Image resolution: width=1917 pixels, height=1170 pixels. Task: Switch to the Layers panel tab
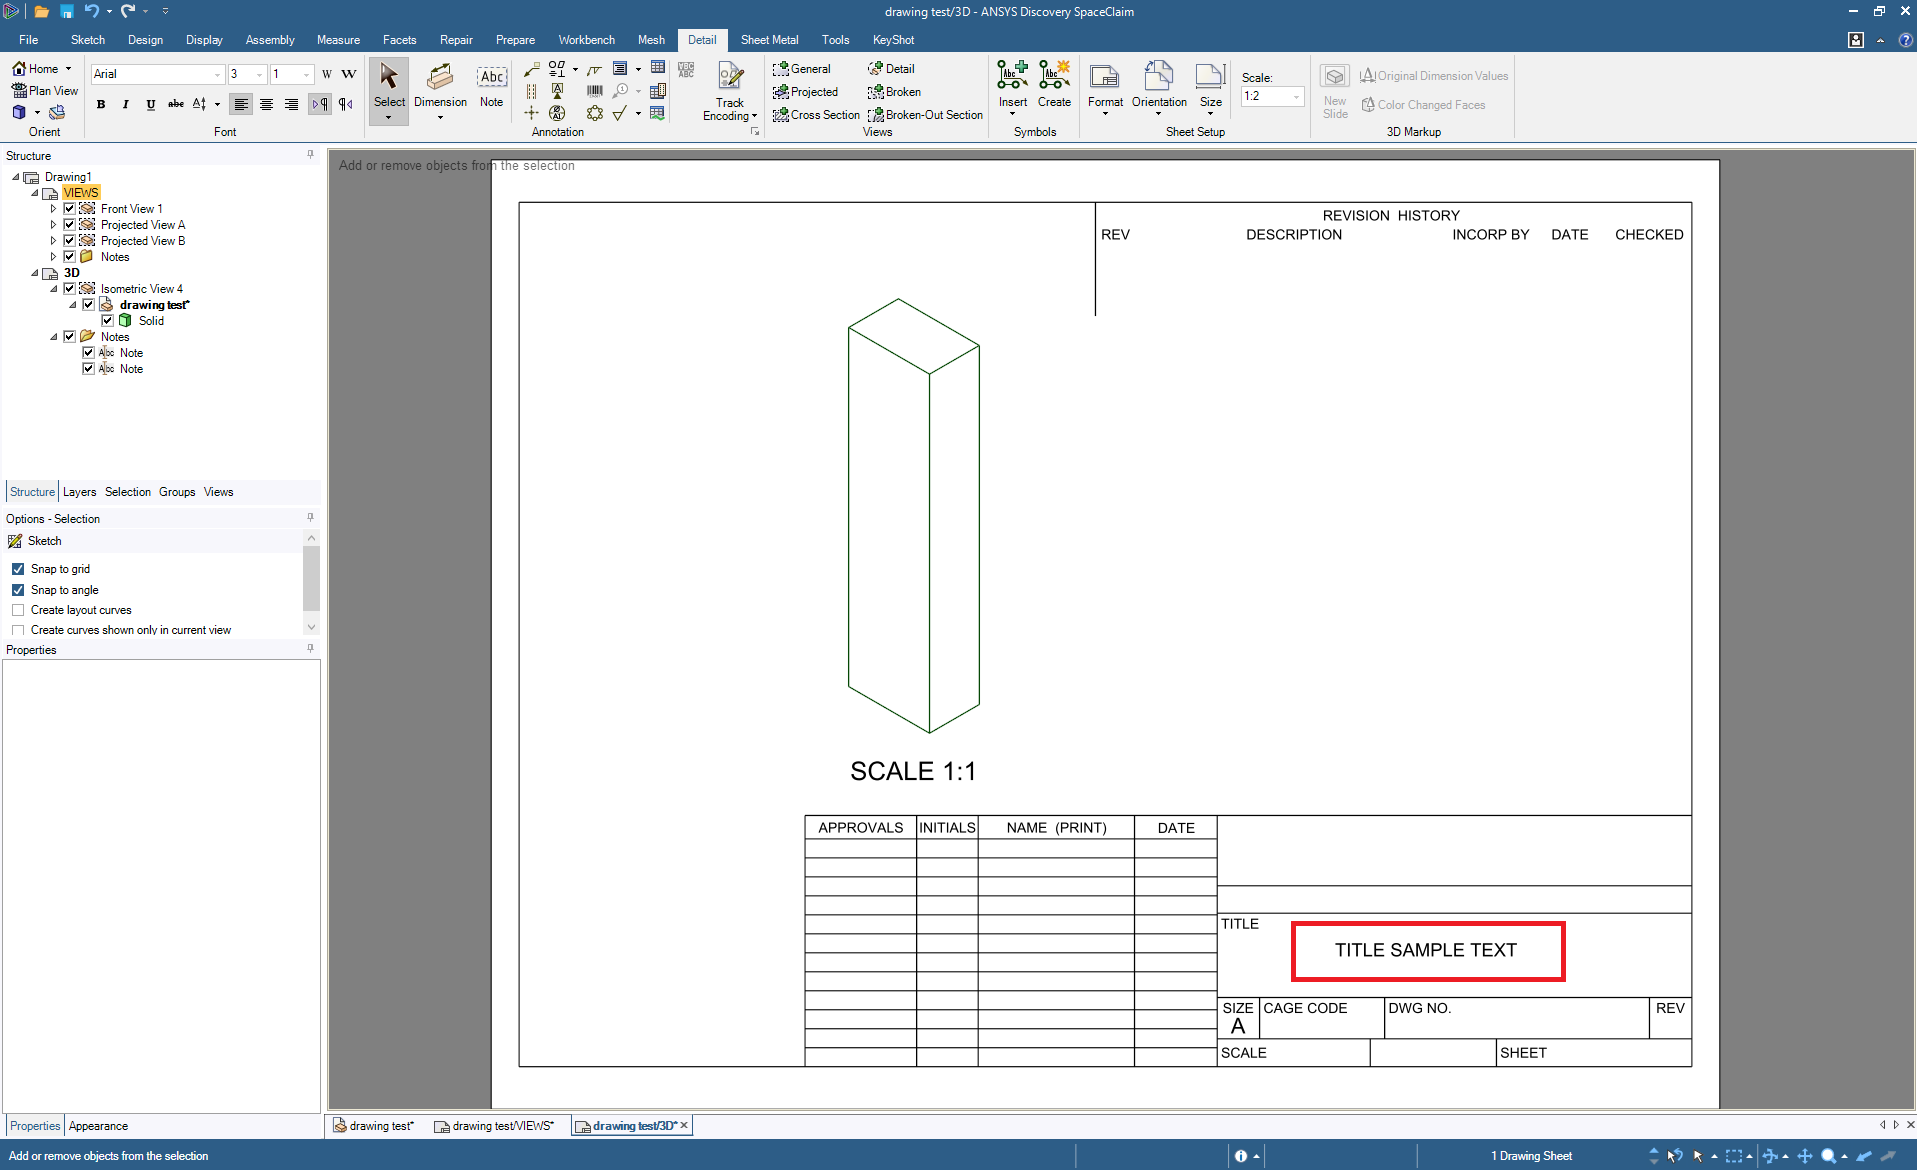(x=79, y=492)
